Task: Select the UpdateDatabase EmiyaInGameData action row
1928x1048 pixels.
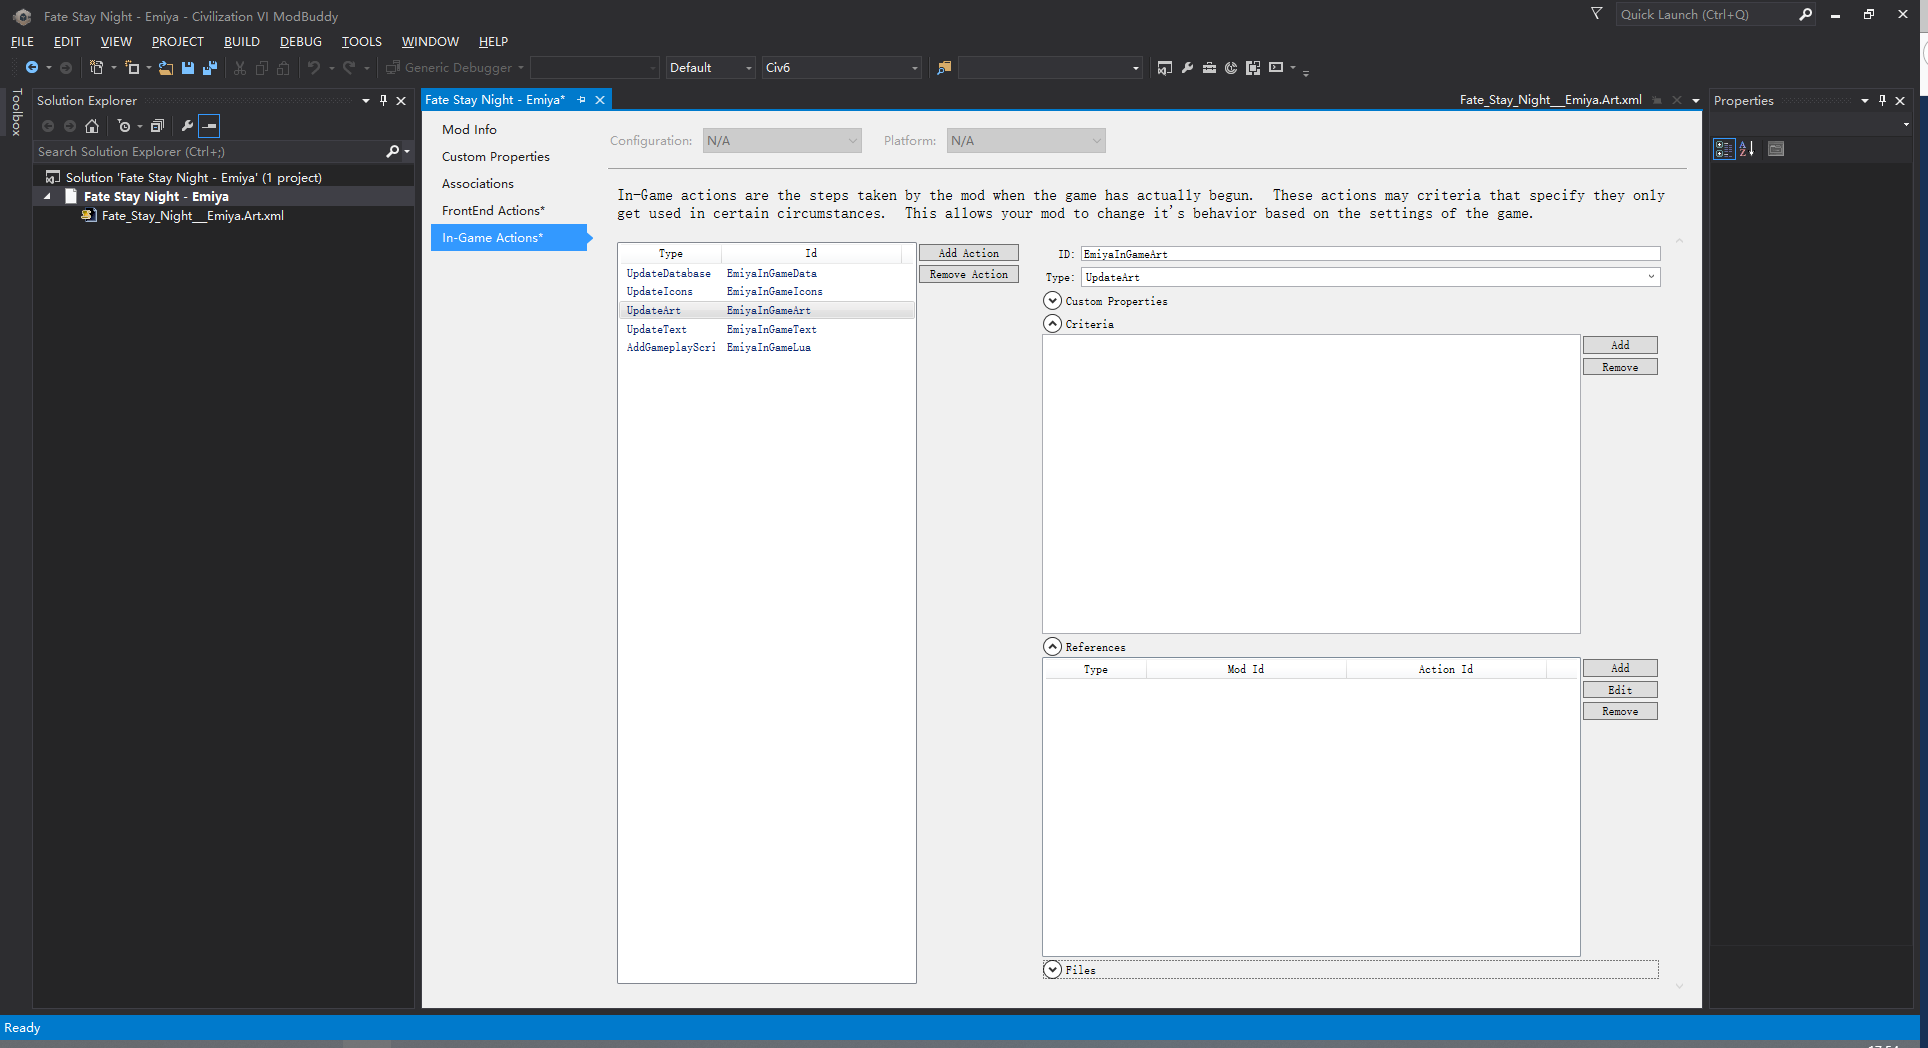Action: (766, 273)
